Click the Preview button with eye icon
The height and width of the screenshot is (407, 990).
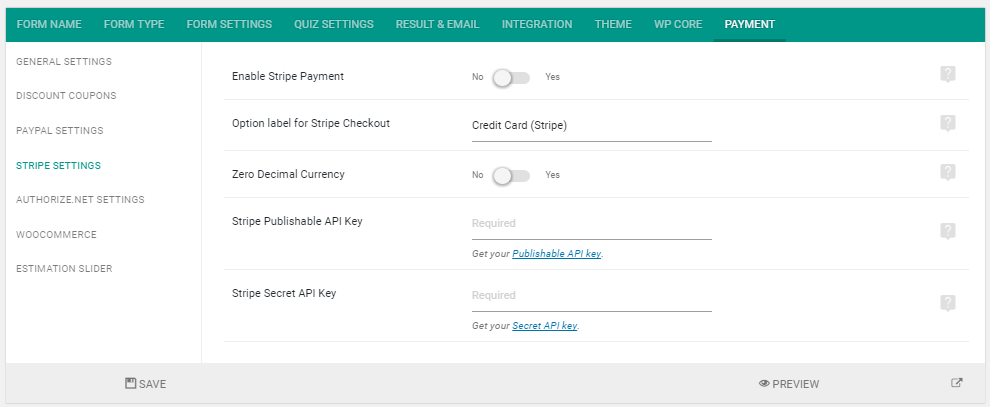click(789, 384)
